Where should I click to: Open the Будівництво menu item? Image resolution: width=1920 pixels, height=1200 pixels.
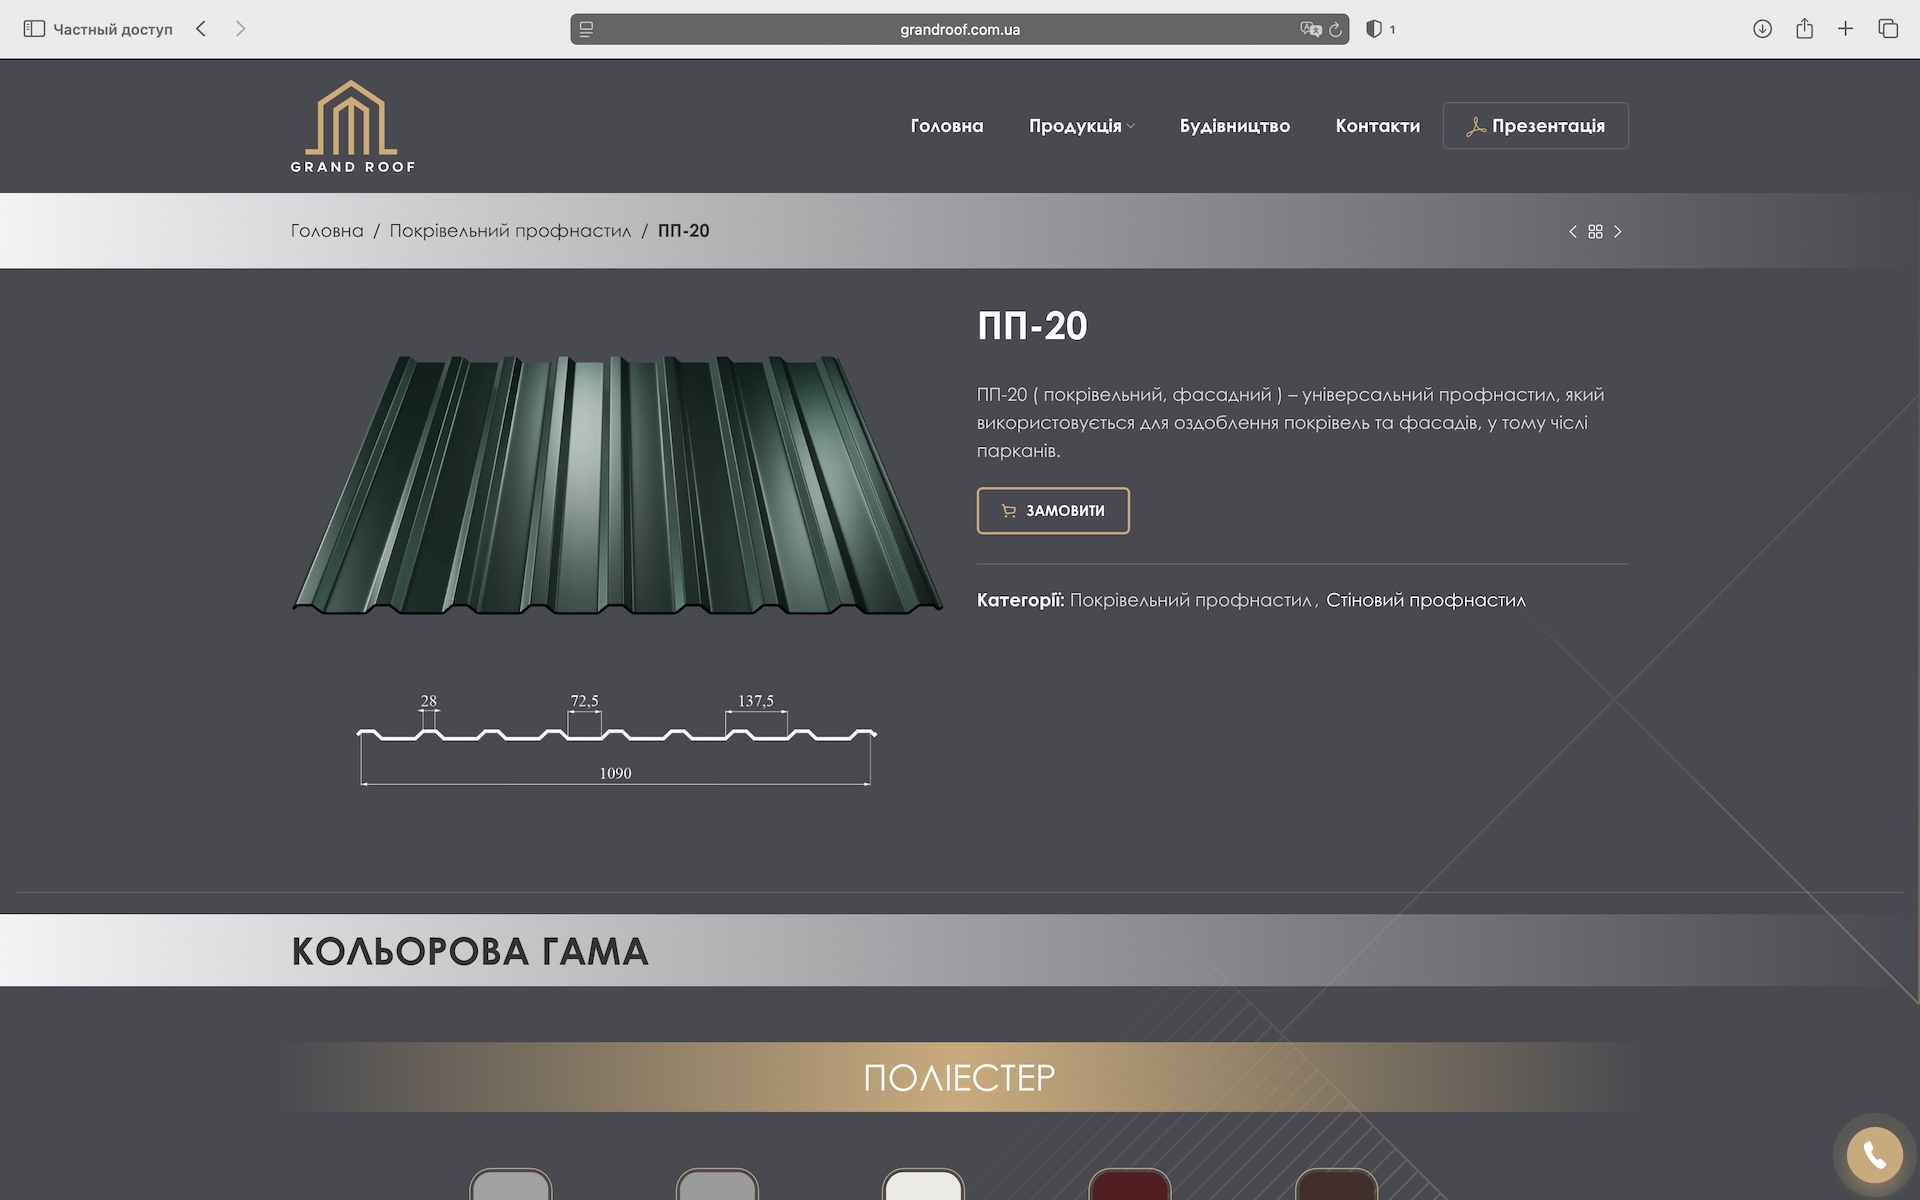pyautogui.click(x=1234, y=126)
